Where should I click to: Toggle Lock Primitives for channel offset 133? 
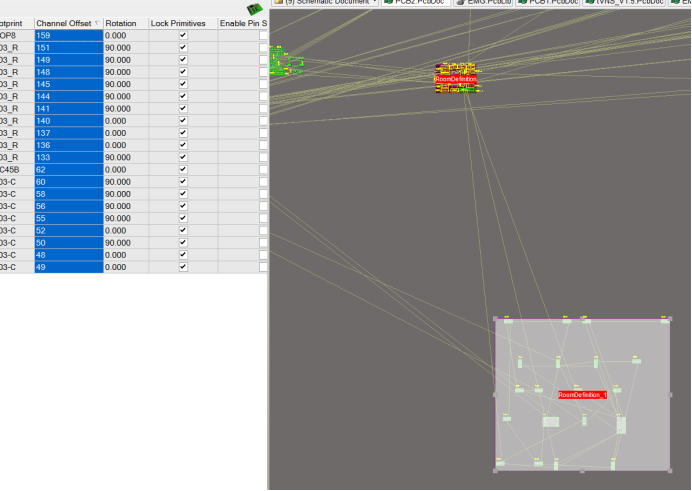[183, 157]
